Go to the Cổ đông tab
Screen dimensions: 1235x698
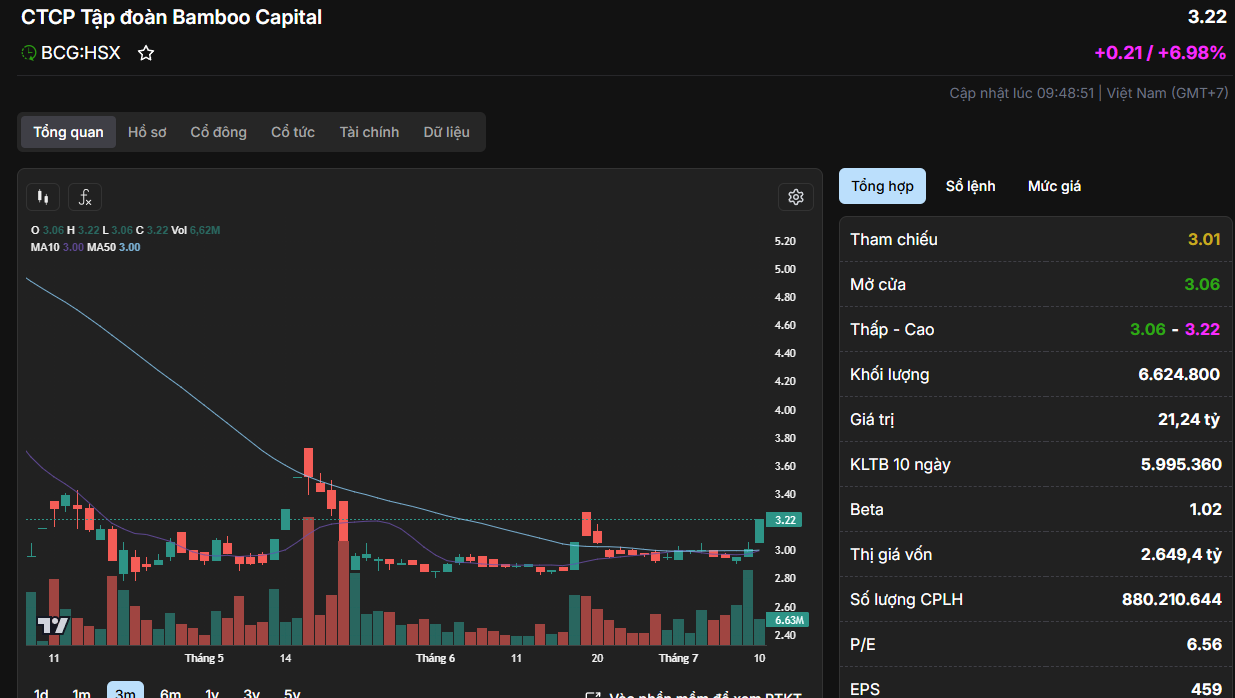click(218, 132)
